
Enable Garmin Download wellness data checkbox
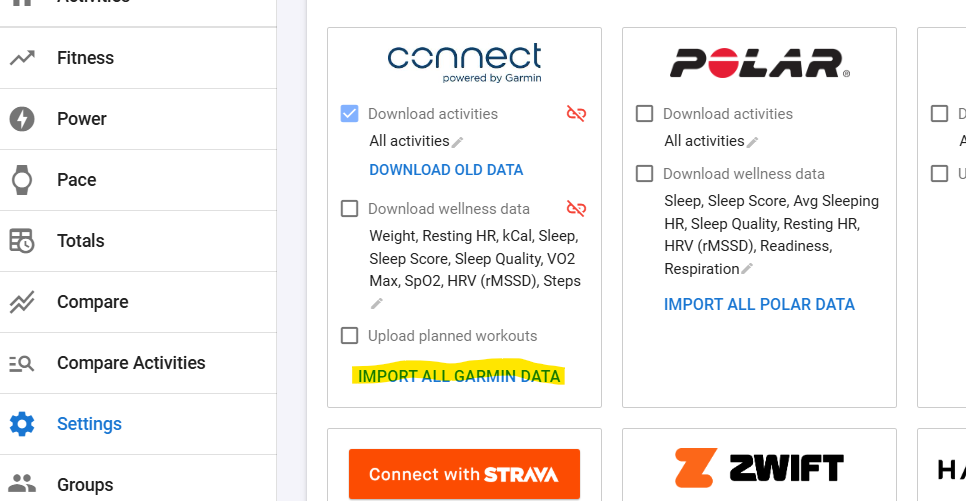(349, 208)
